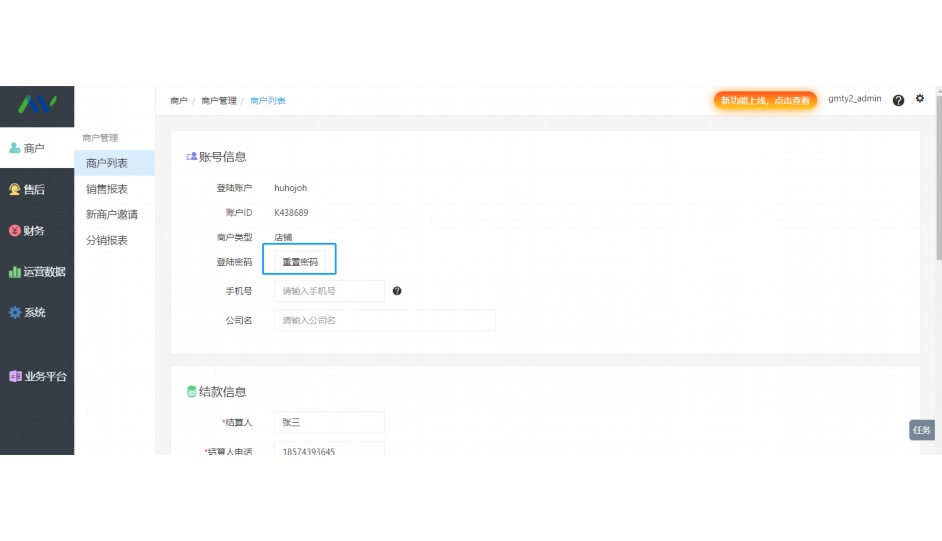942x541 pixels.
Task: Open the 售后 section in sidebar
Action: (x=37, y=189)
